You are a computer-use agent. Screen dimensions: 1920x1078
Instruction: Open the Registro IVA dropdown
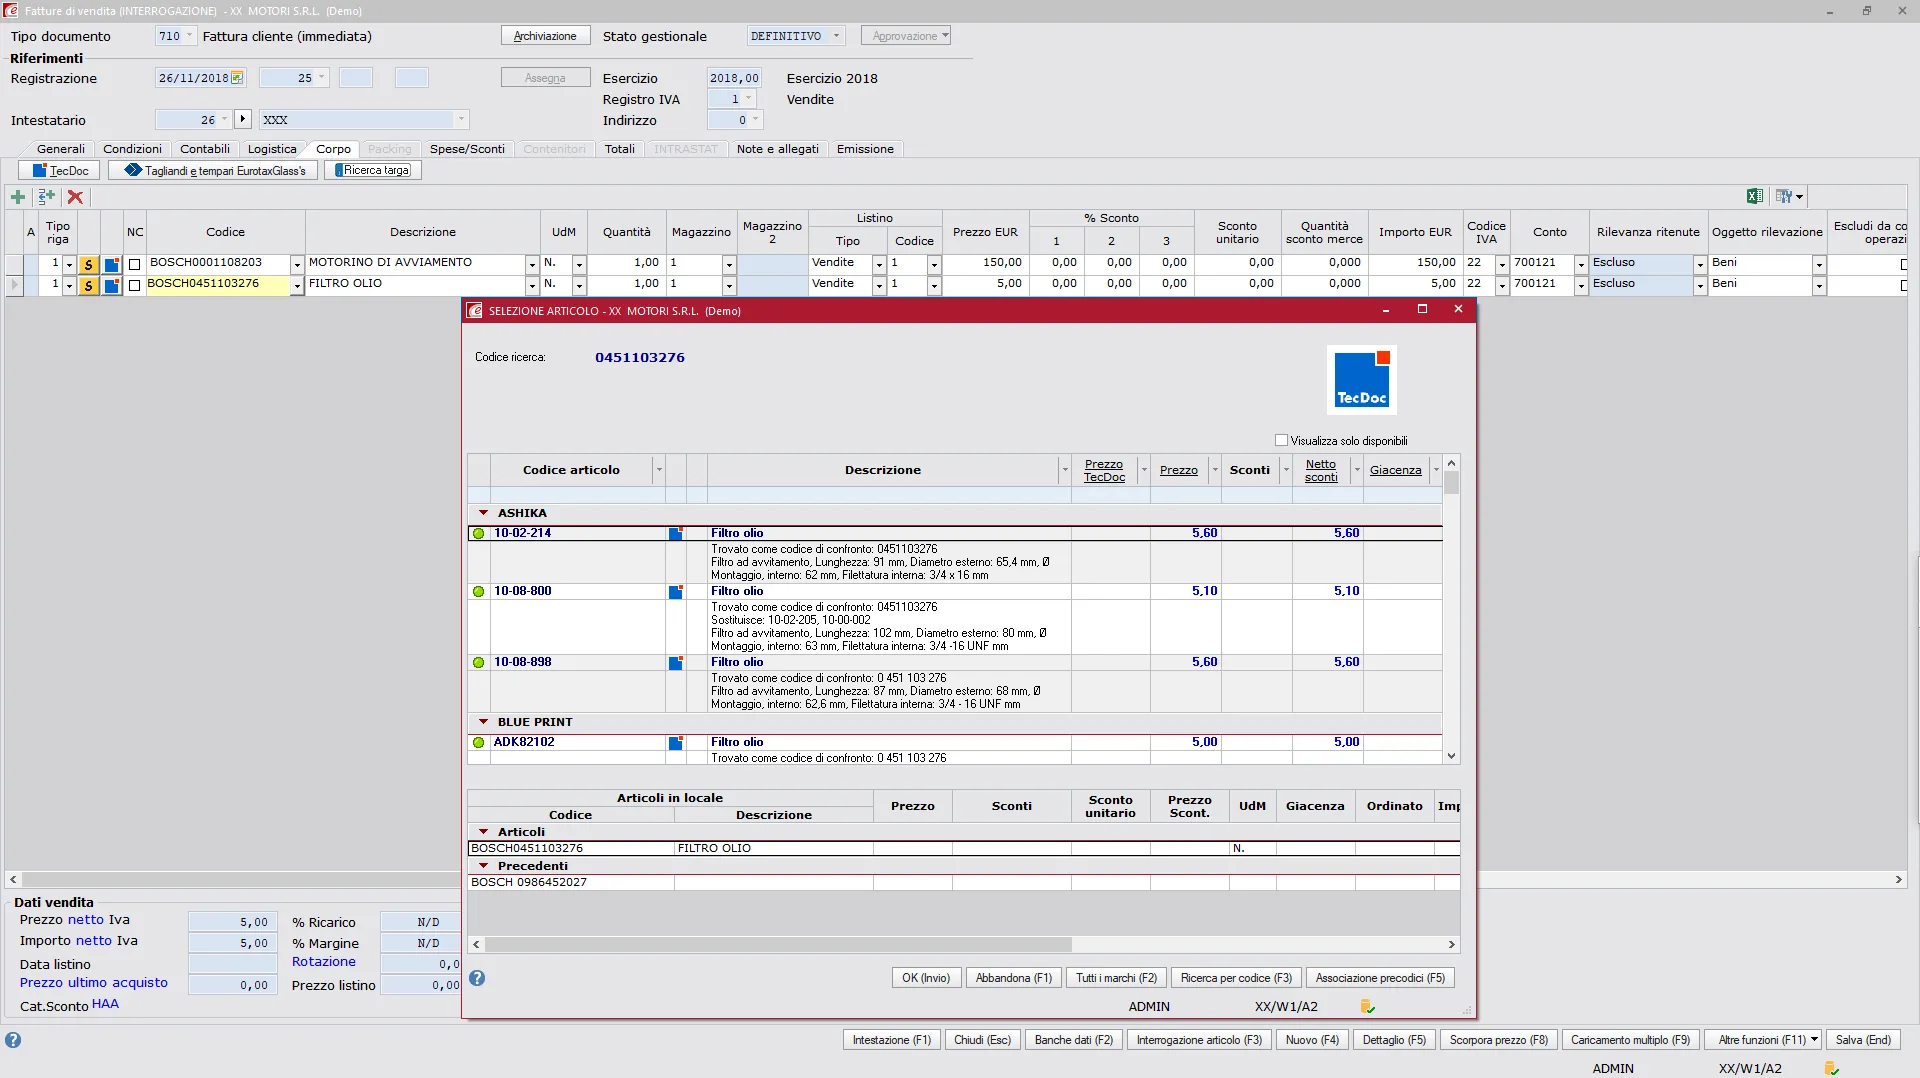(748, 99)
